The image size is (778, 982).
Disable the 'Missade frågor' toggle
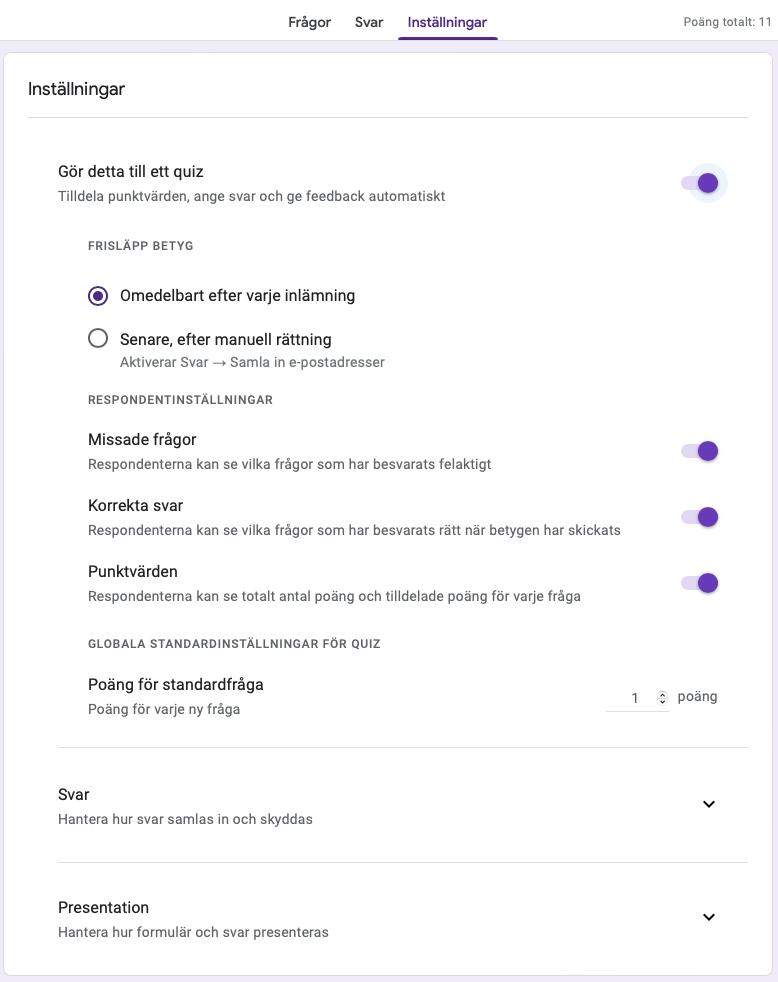(700, 451)
